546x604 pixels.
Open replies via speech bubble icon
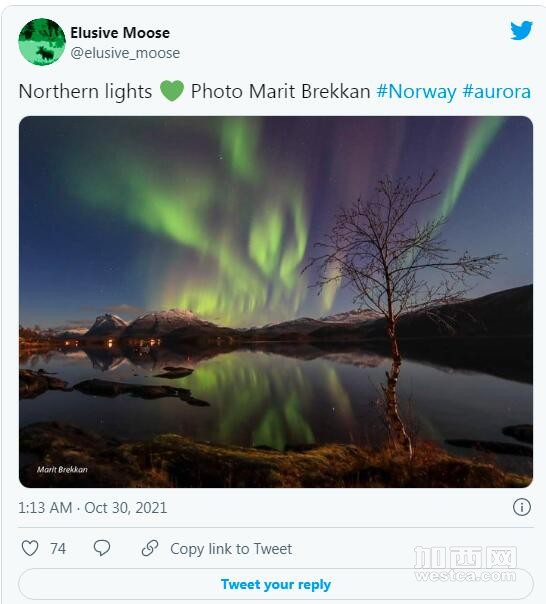[102, 548]
